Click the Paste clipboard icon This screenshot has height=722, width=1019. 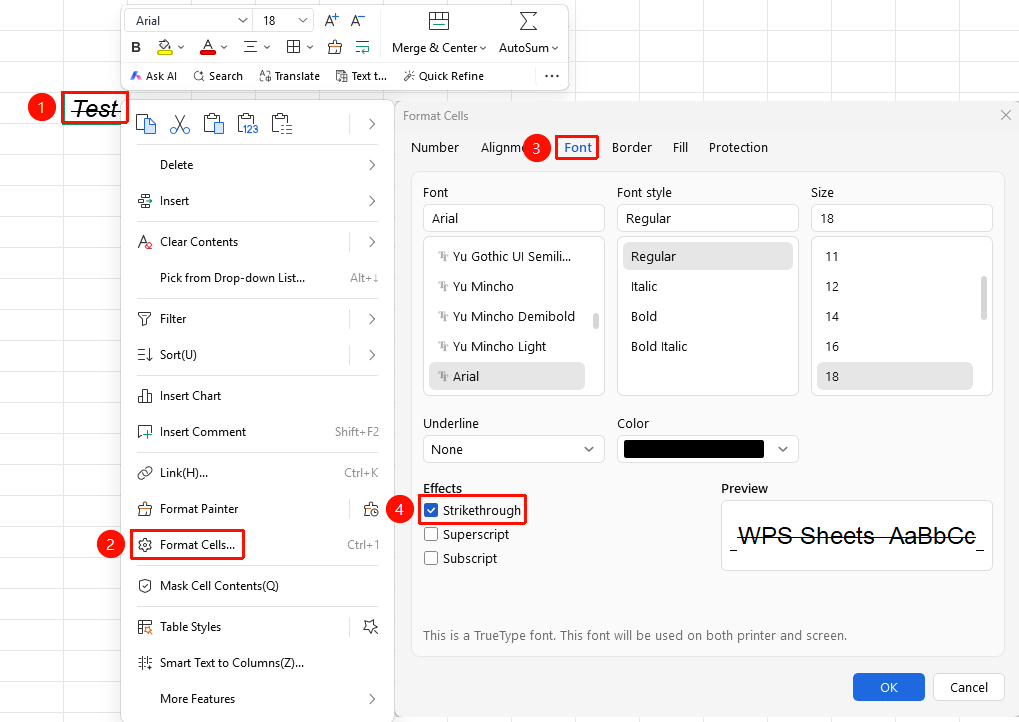(x=214, y=123)
